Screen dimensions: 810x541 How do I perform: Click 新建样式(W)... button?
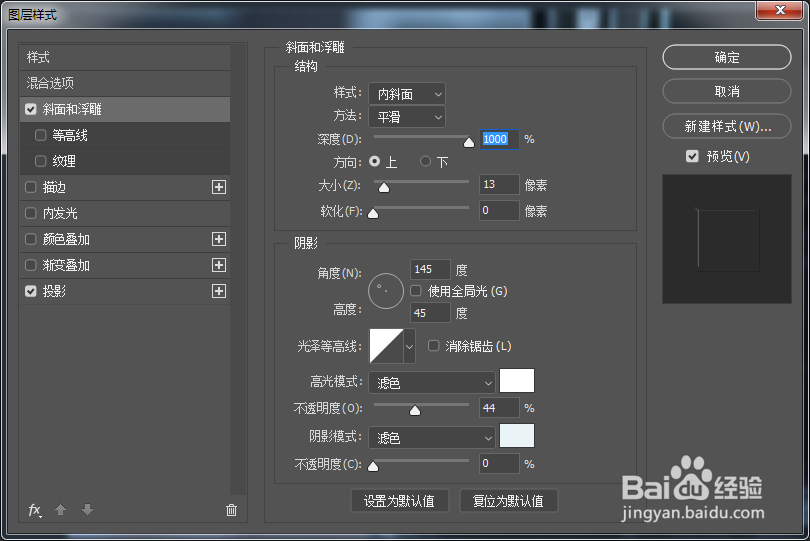[727, 126]
